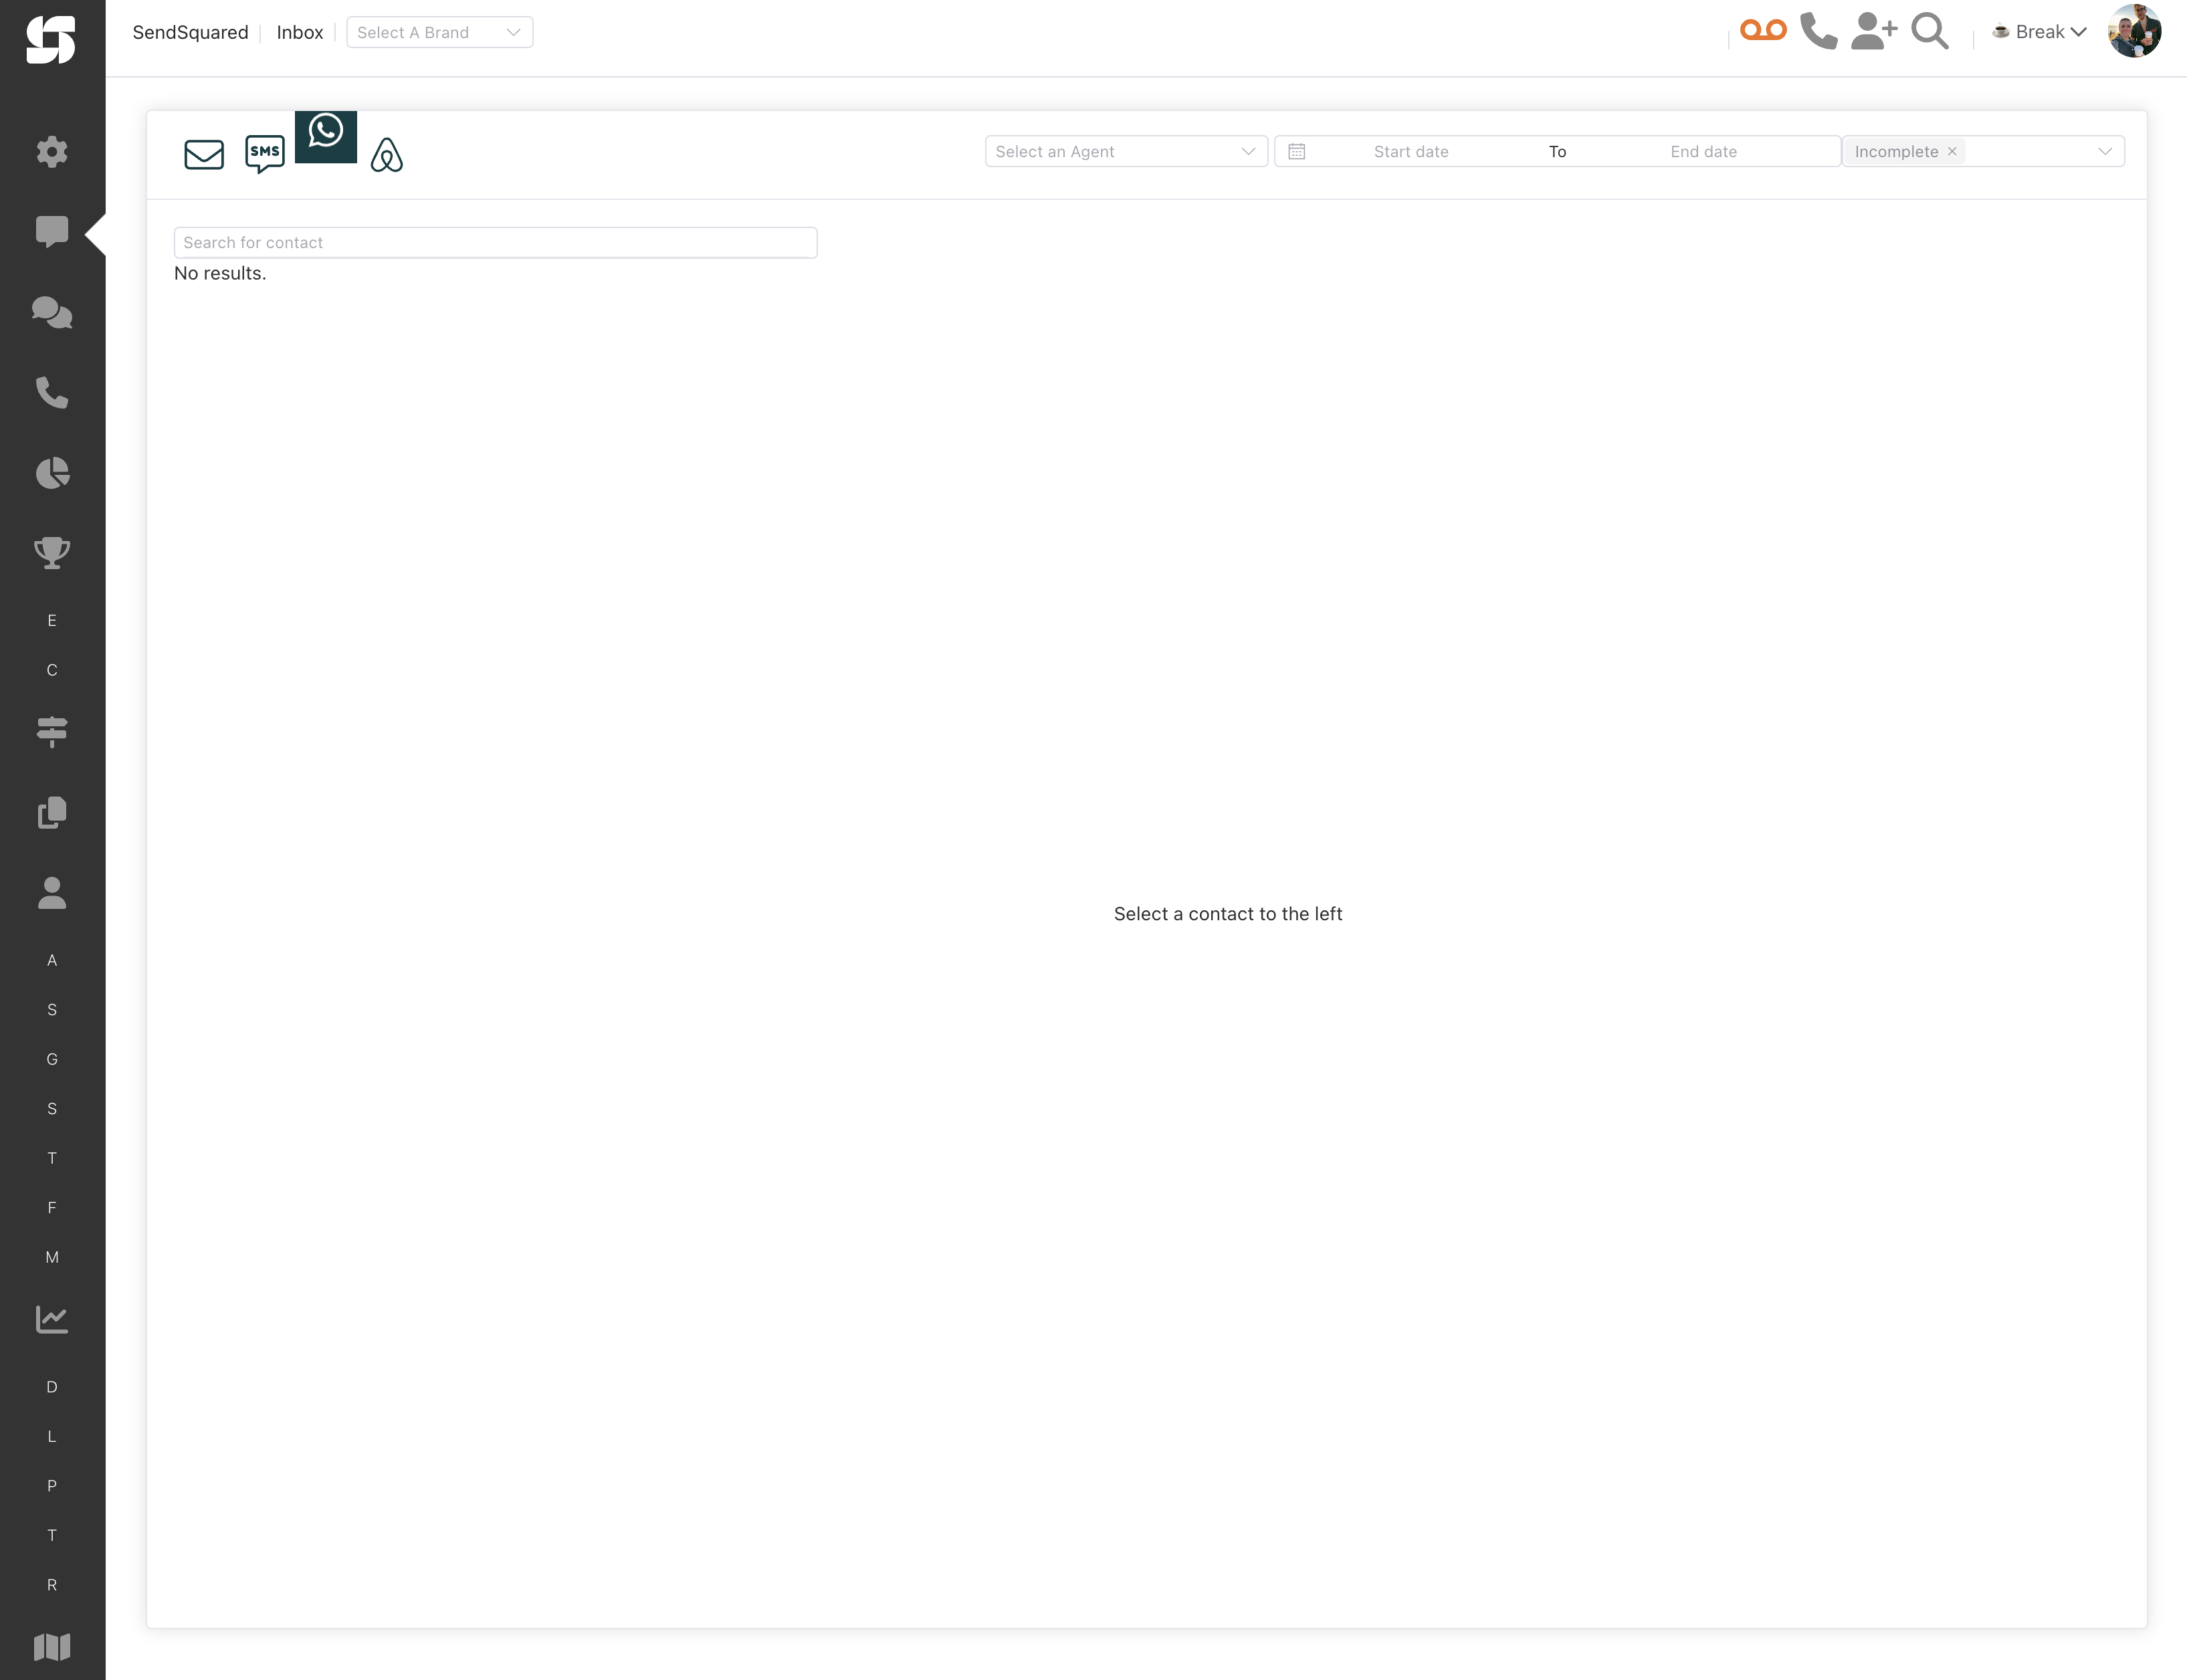Focus the Search for contact field
Image resolution: width=2187 pixels, height=1680 pixels.
pos(496,242)
